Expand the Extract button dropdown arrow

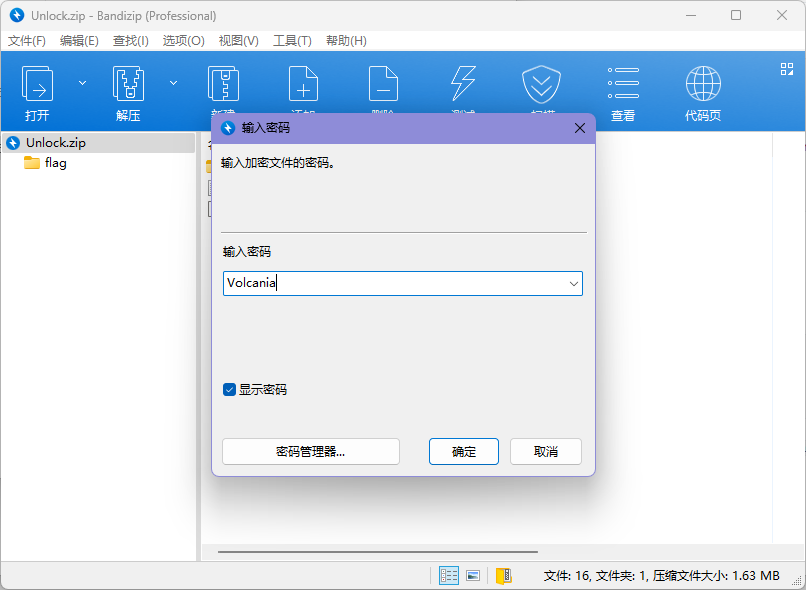point(173,82)
